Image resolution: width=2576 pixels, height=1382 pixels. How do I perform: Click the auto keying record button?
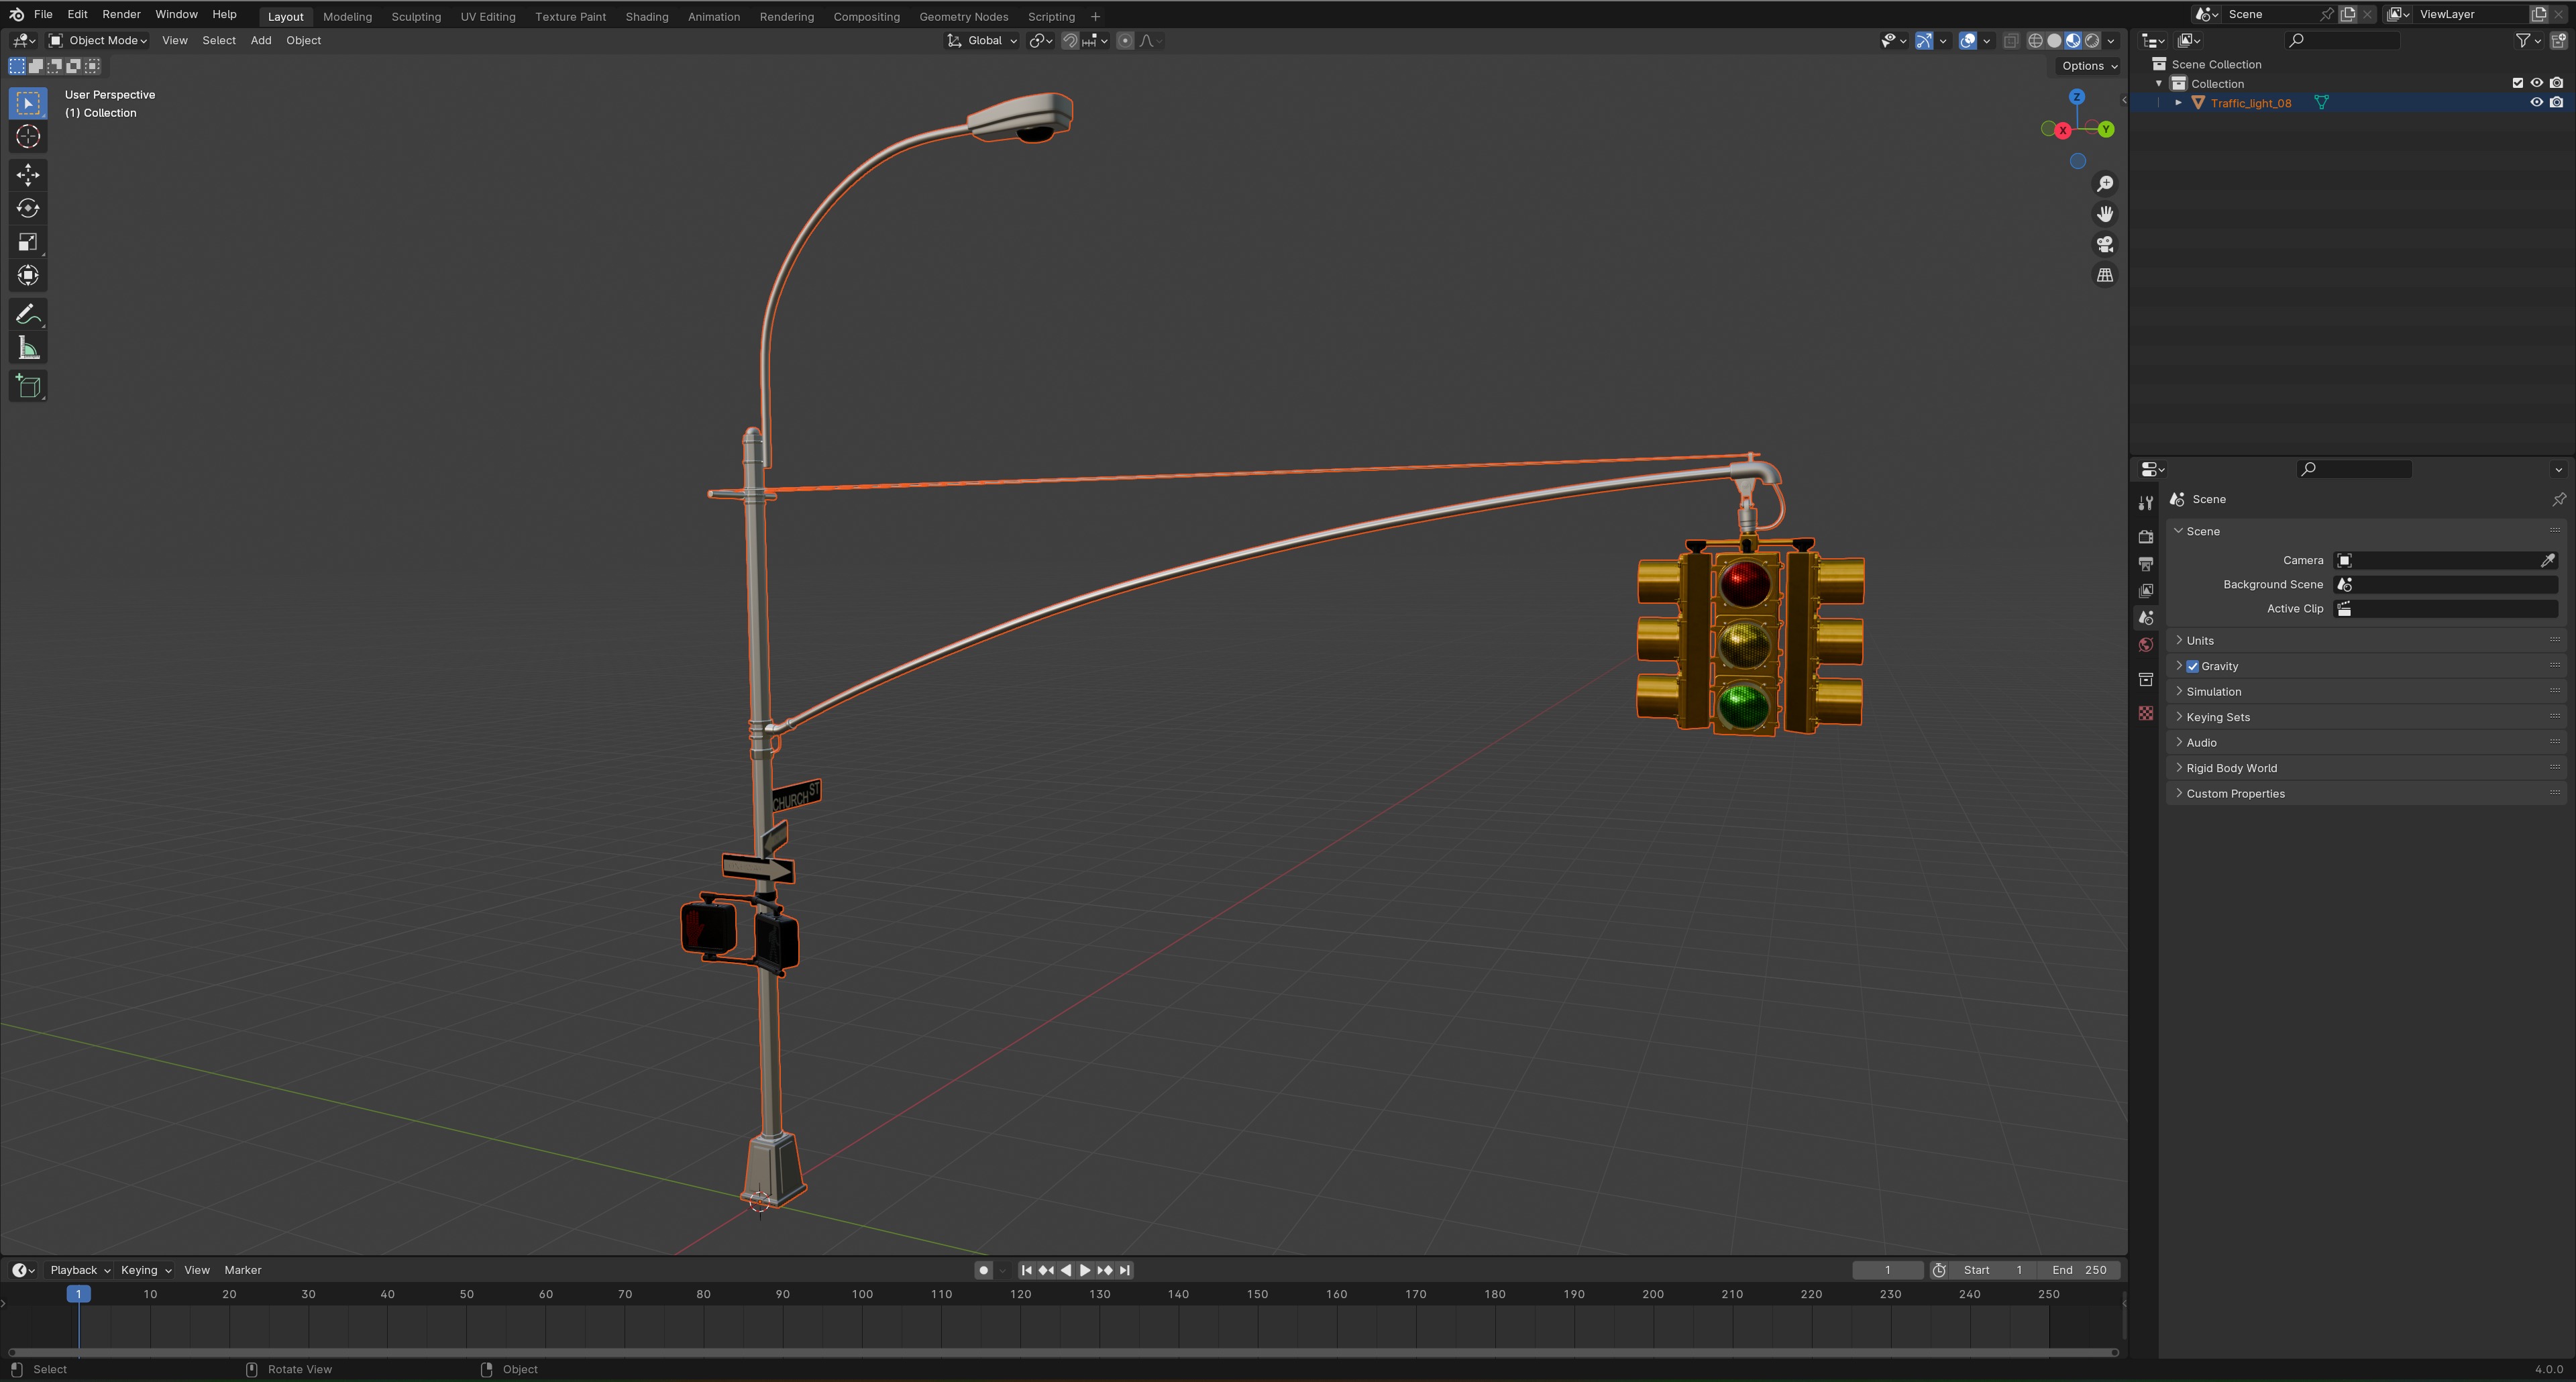pos(984,1270)
